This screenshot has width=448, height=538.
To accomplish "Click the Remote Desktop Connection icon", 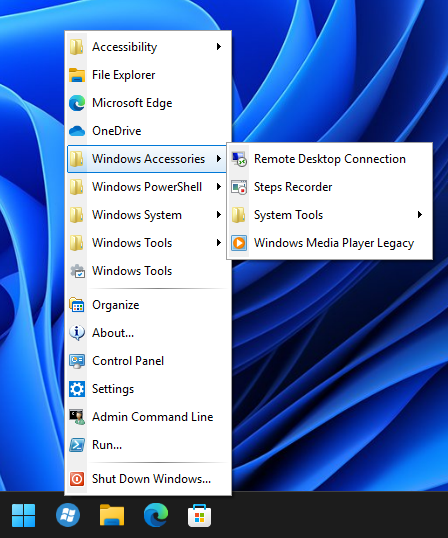I will click(239, 159).
